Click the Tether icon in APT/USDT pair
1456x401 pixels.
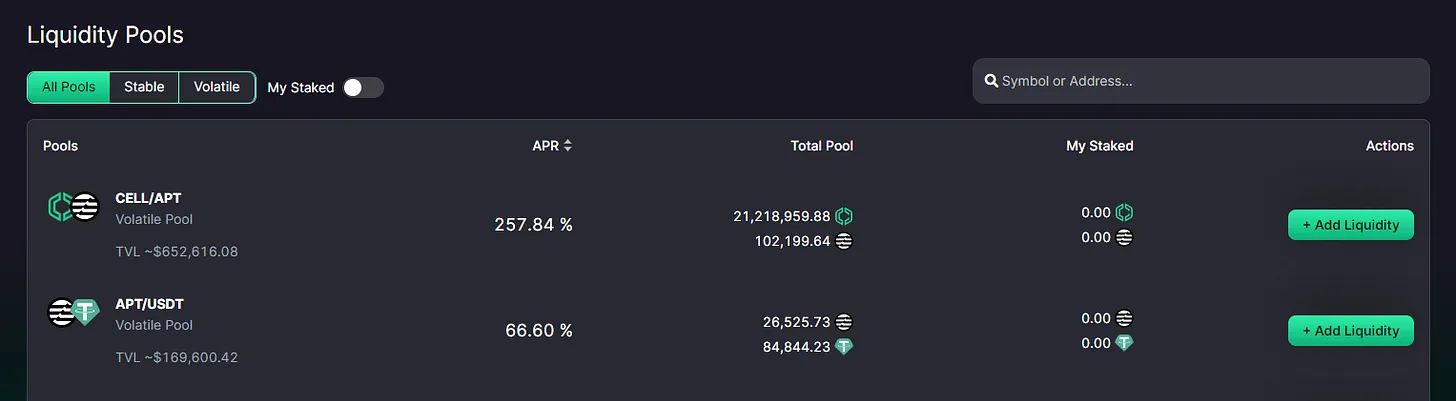tap(87, 313)
